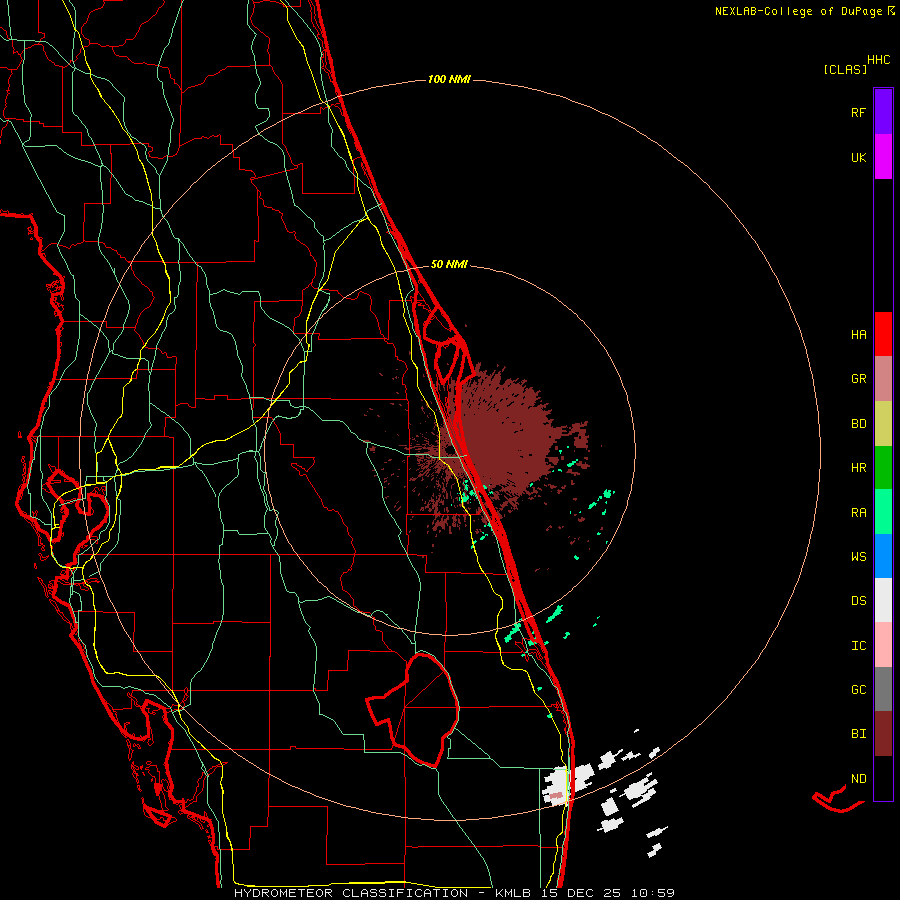900x900 pixels.
Task: Click the GC gray legend color block
Action: pyautogui.click(x=883, y=689)
